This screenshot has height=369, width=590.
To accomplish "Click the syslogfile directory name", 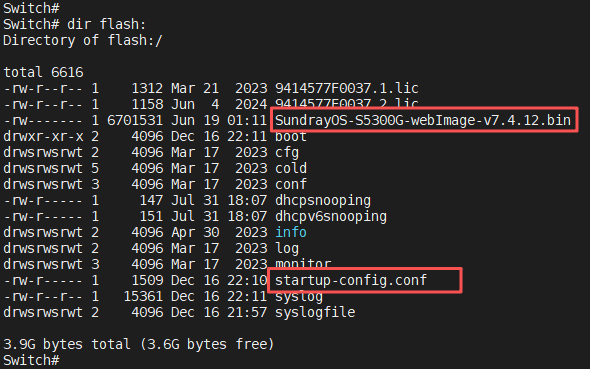I will pyautogui.click(x=315, y=313).
